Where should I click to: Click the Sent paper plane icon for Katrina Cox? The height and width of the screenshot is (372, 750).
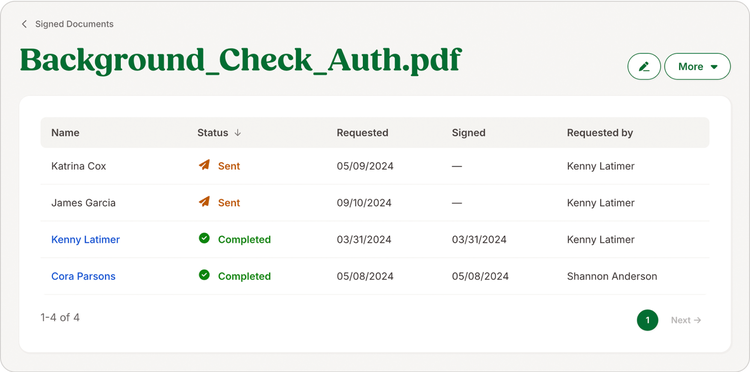click(204, 165)
